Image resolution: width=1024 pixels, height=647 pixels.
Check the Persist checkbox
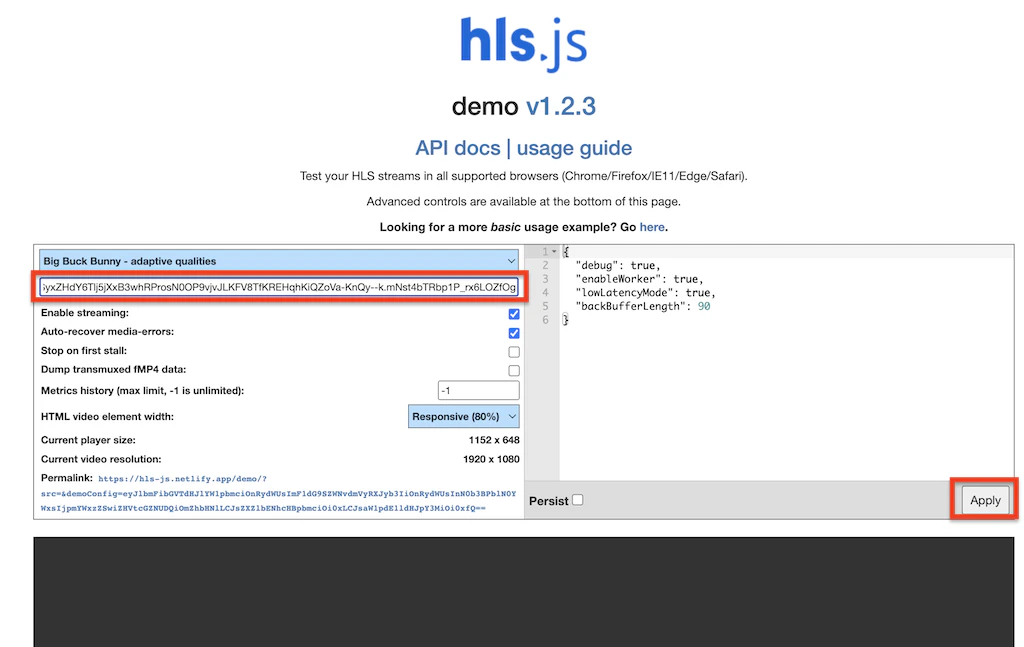point(577,500)
